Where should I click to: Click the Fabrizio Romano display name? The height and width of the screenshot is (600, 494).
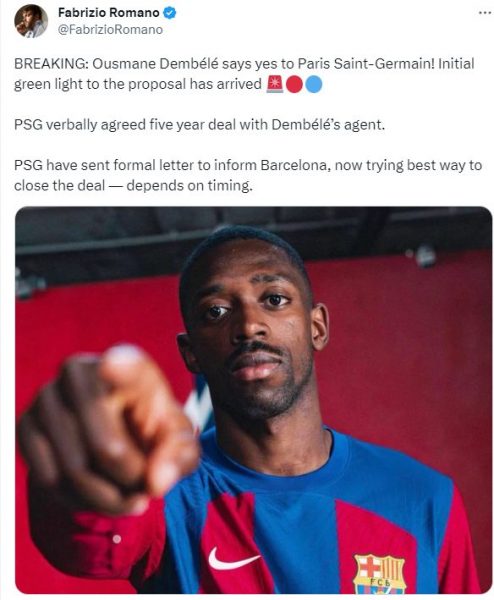tap(109, 13)
